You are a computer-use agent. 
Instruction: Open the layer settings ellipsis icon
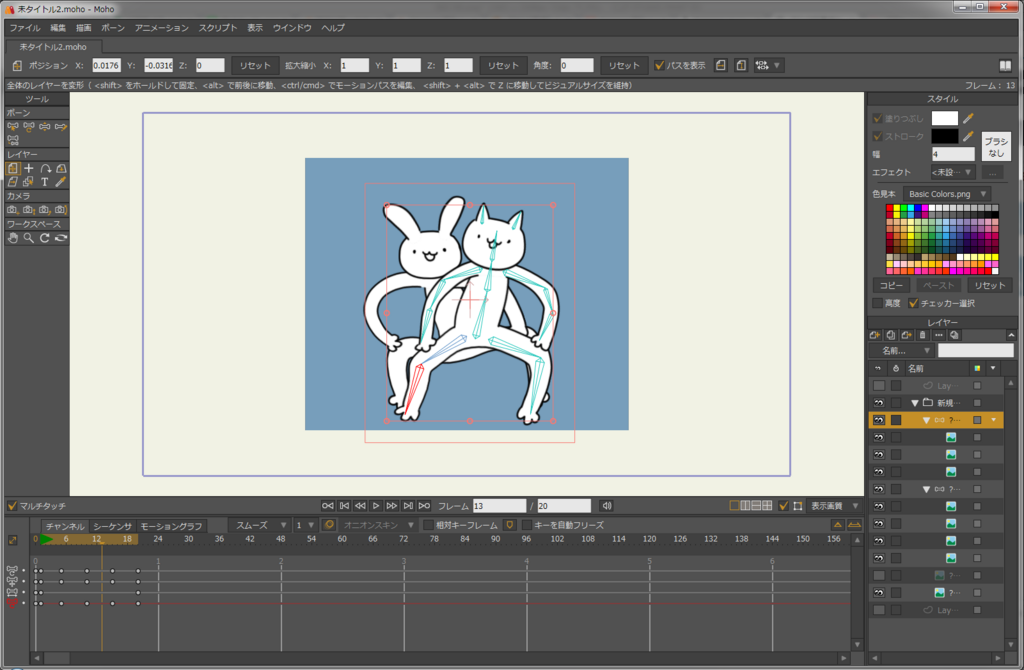pyautogui.click(x=938, y=335)
